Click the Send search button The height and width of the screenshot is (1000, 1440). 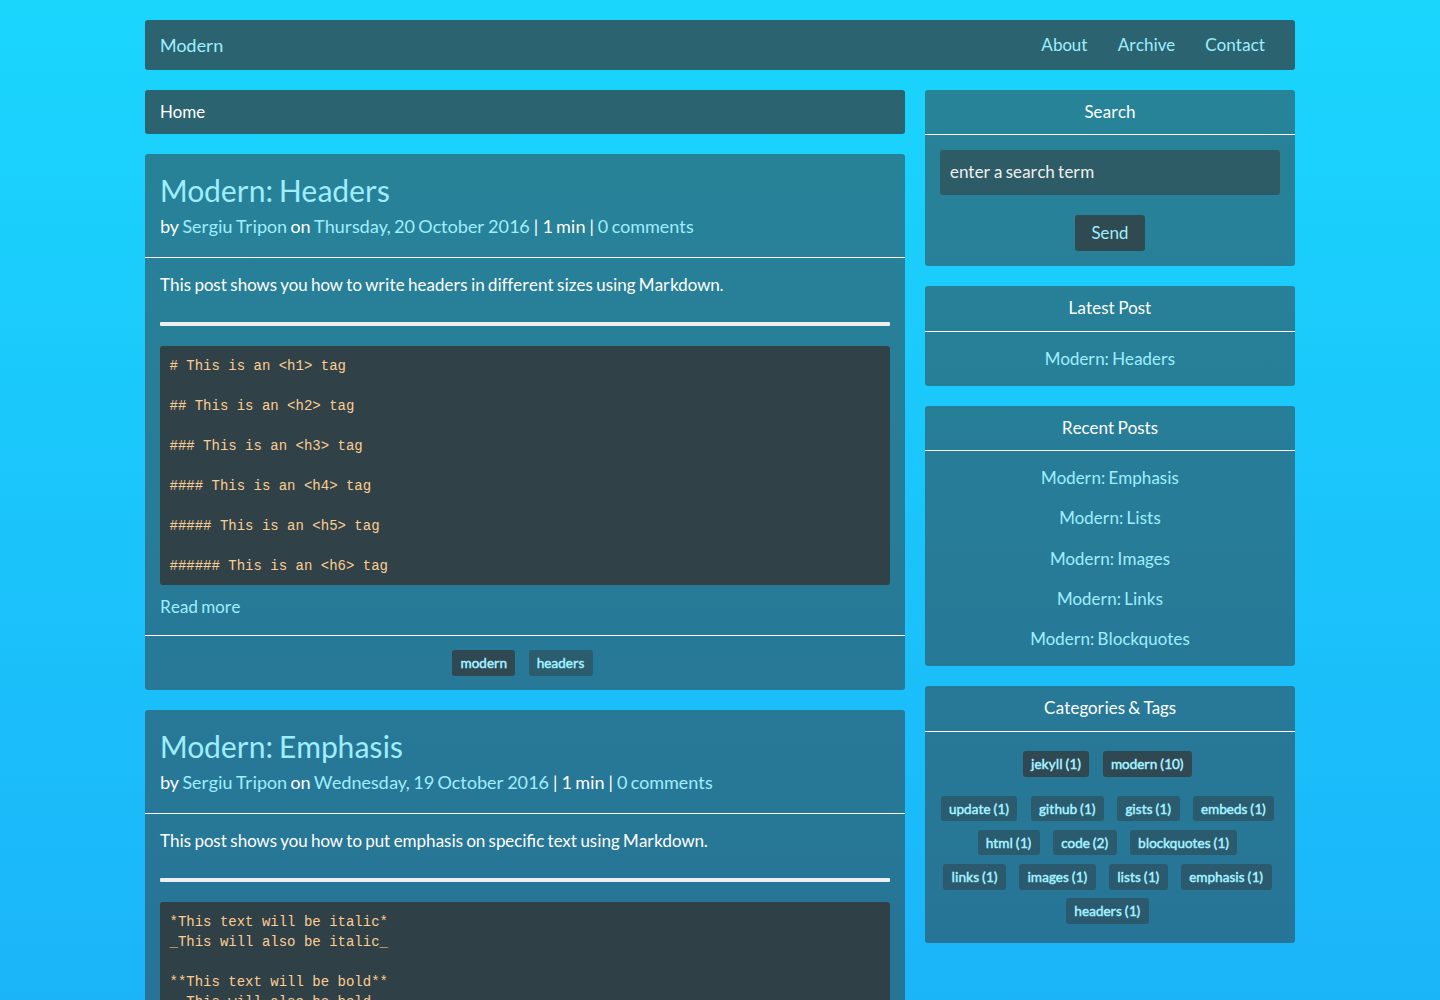(1109, 233)
